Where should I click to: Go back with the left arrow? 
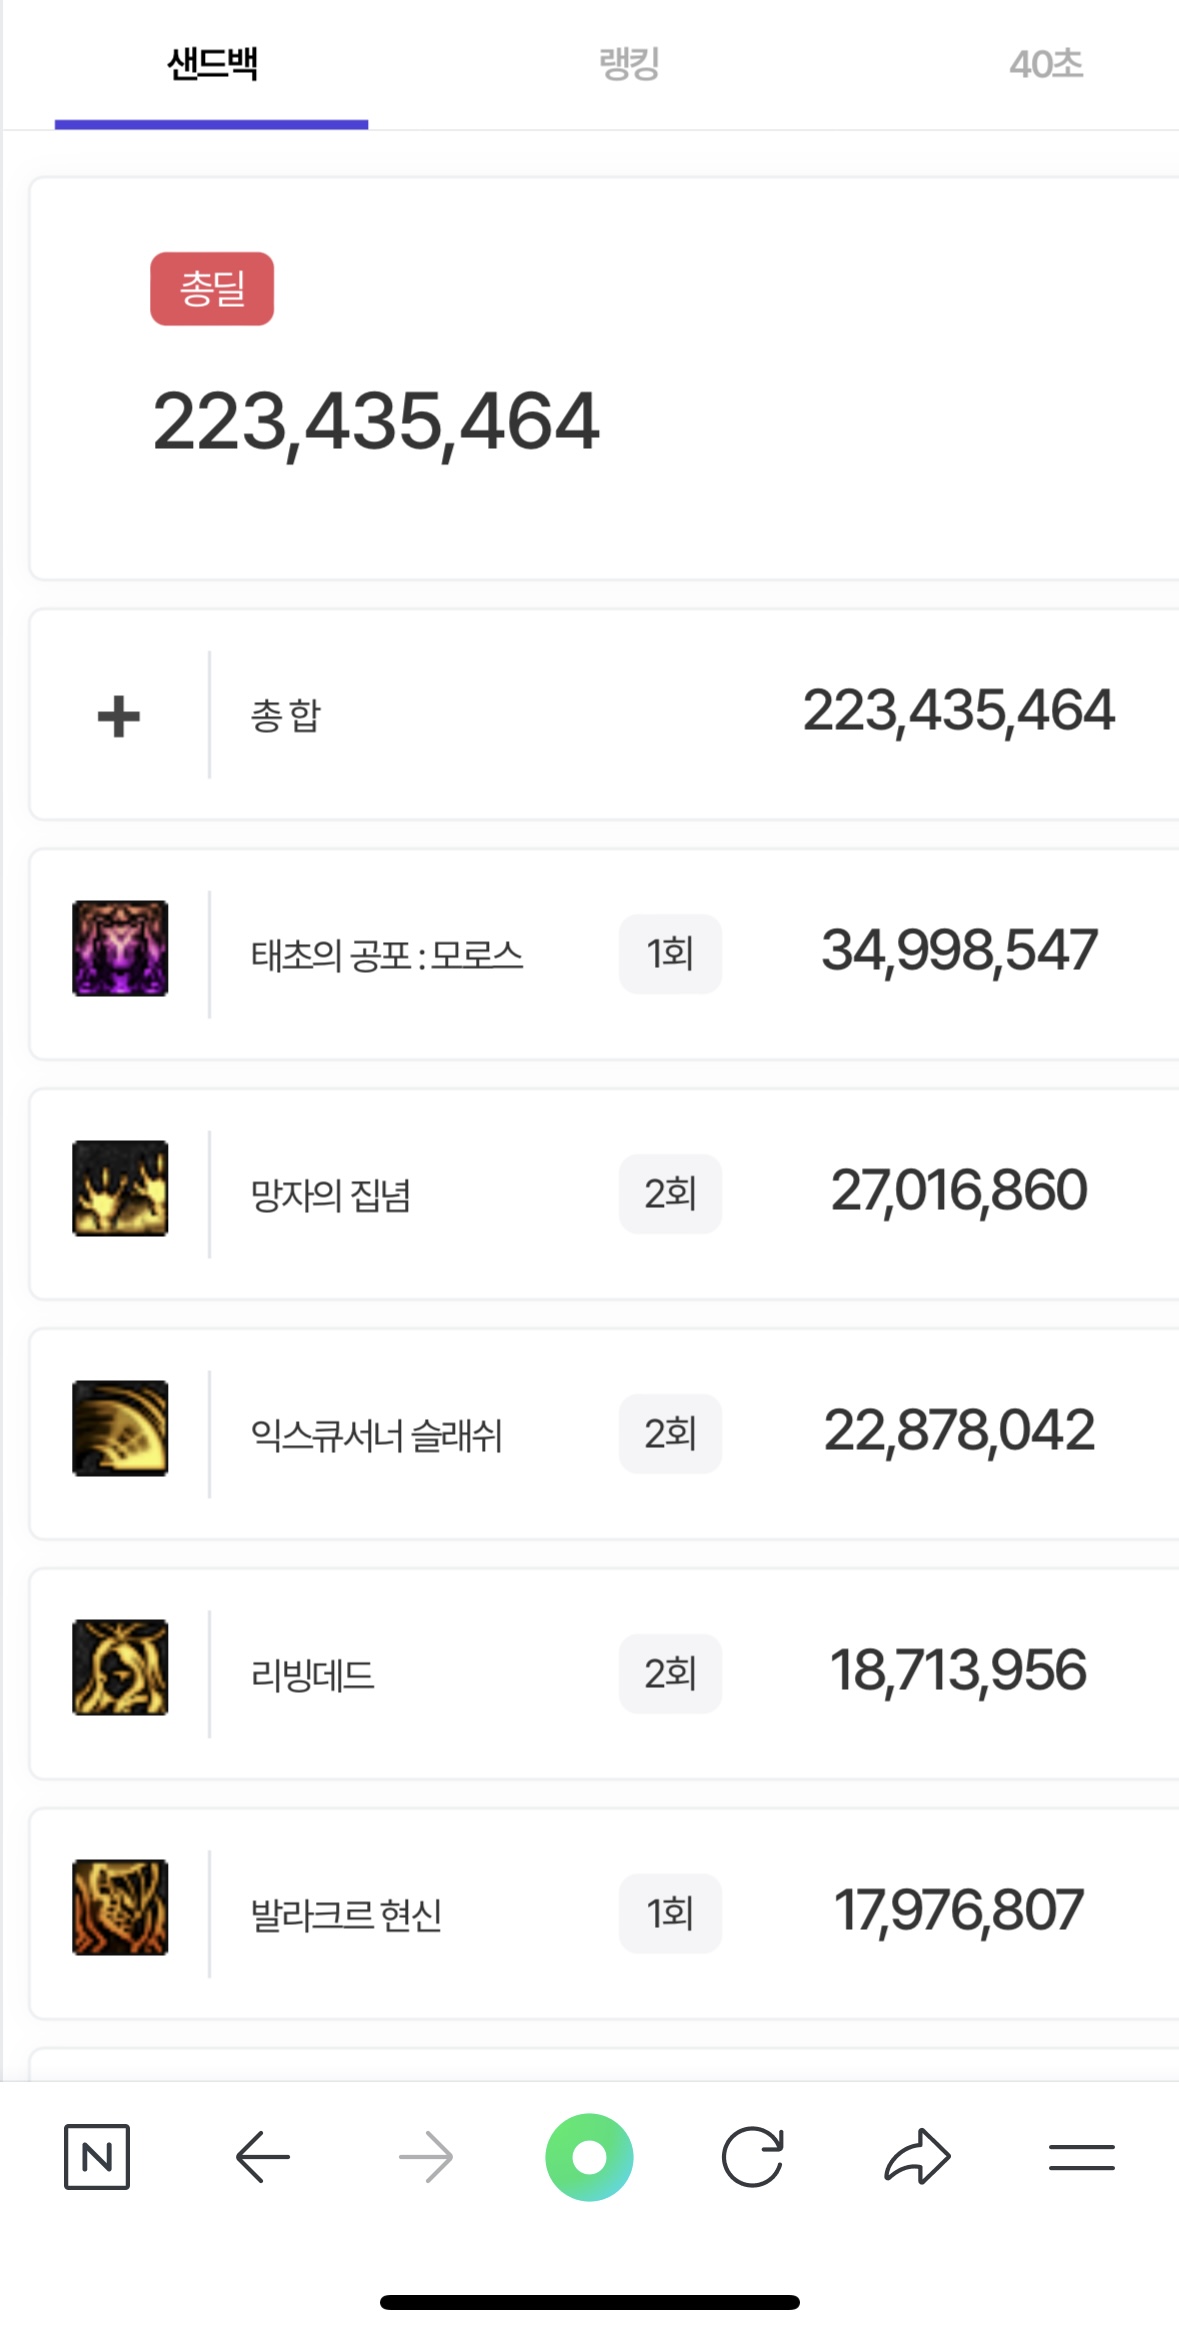coord(262,2157)
